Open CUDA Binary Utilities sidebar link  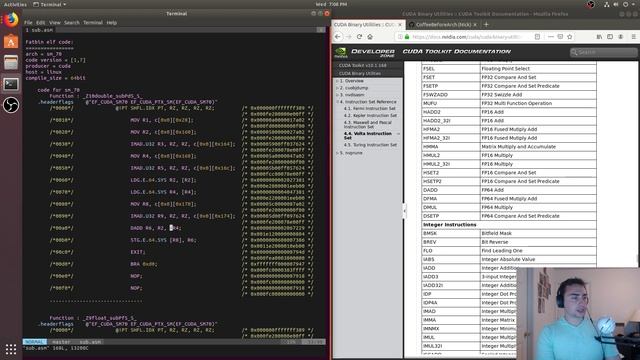360,73
